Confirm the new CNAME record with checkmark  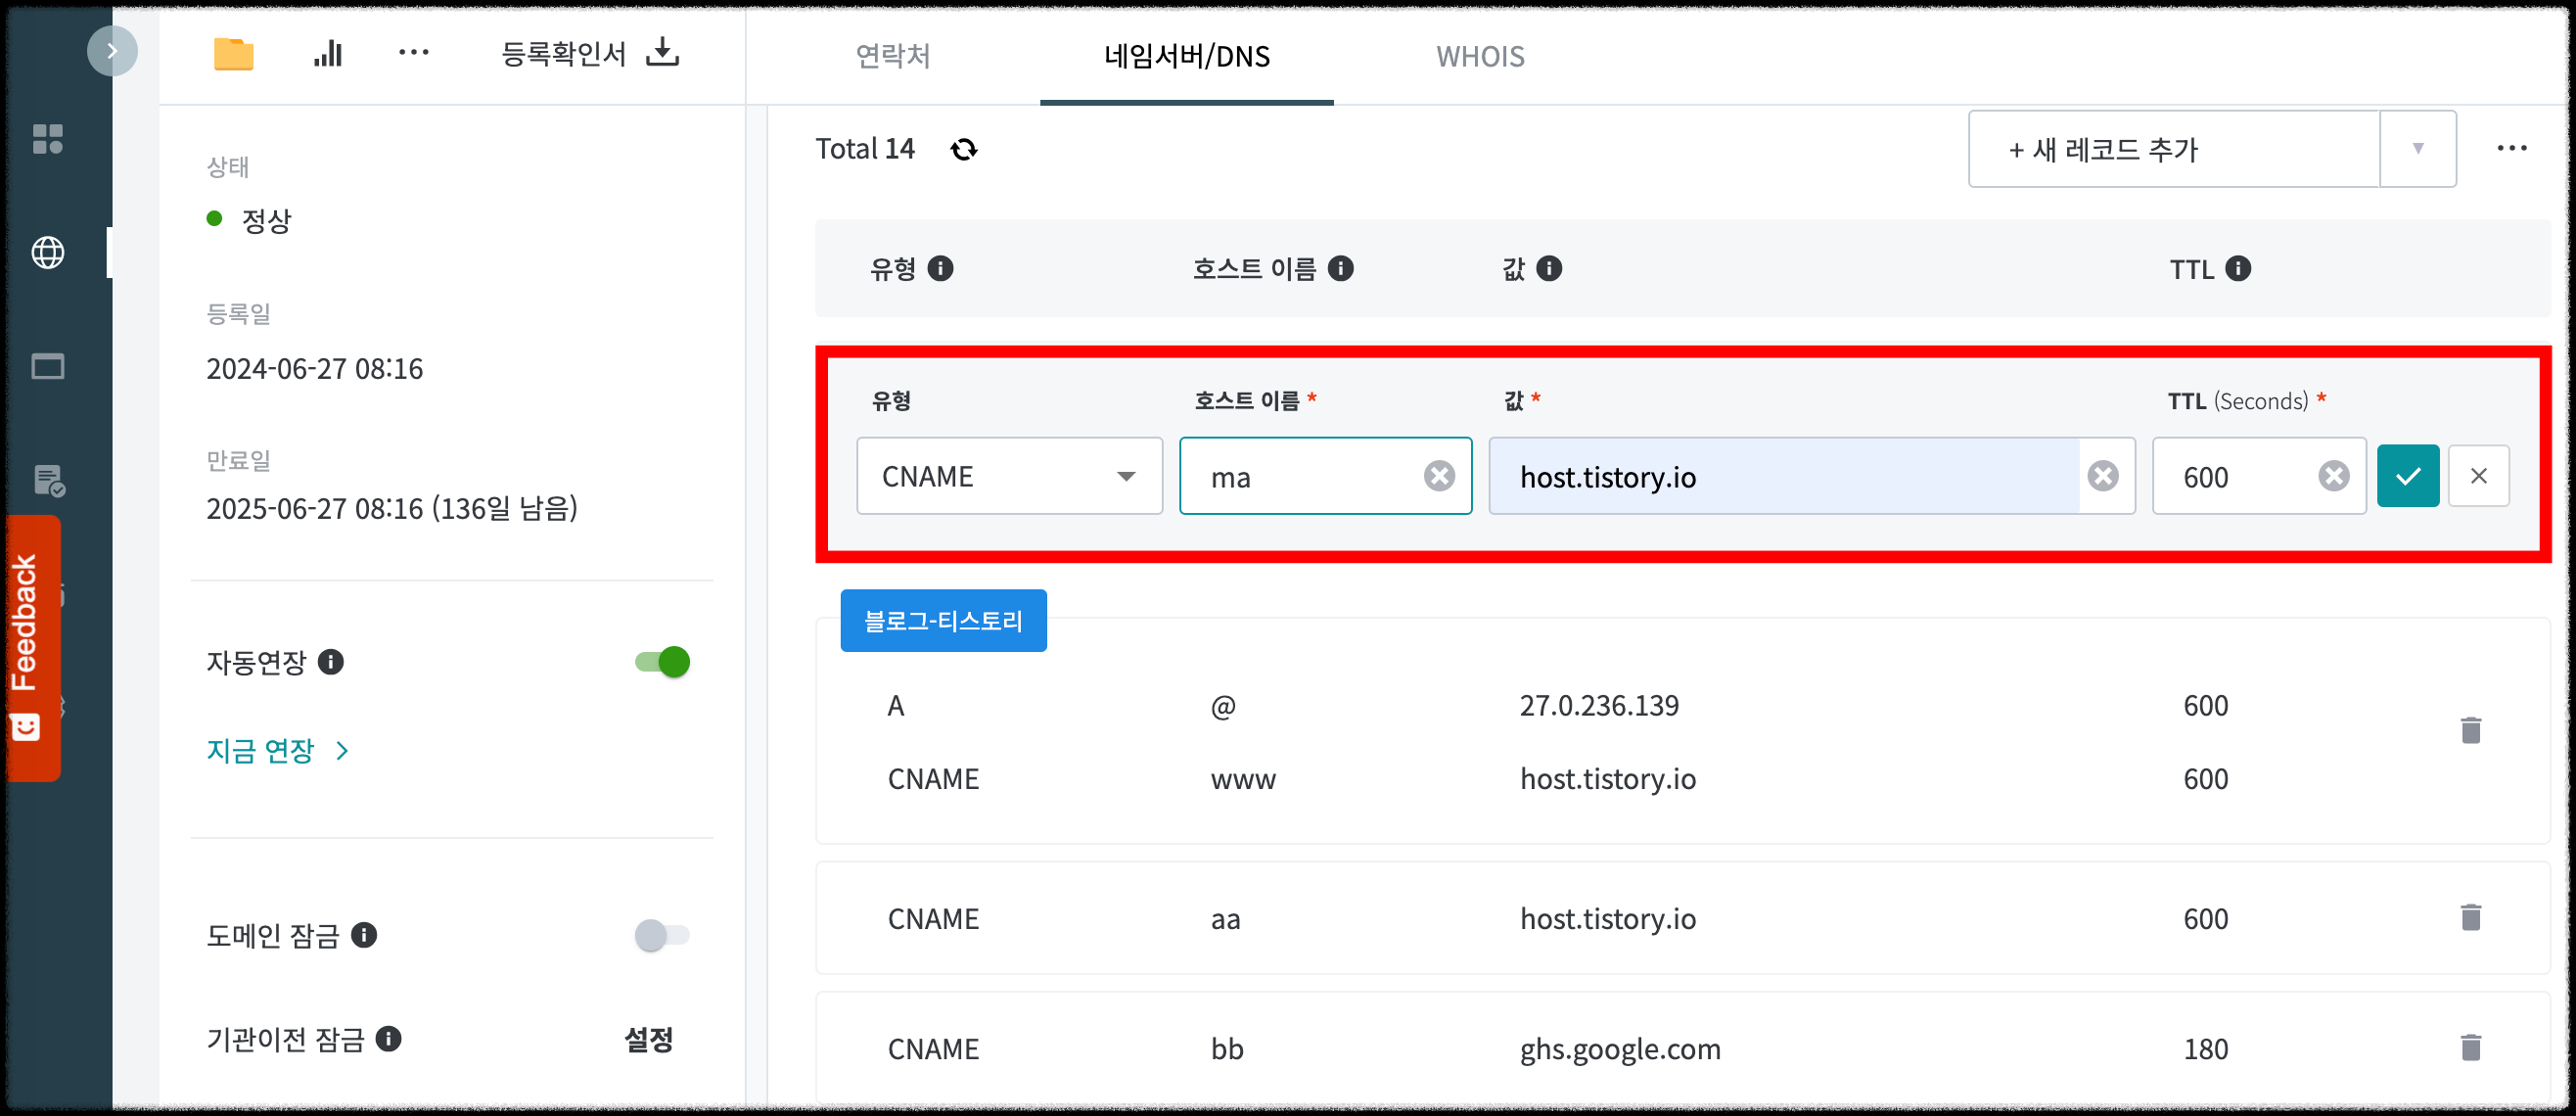tap(2408, 475)
